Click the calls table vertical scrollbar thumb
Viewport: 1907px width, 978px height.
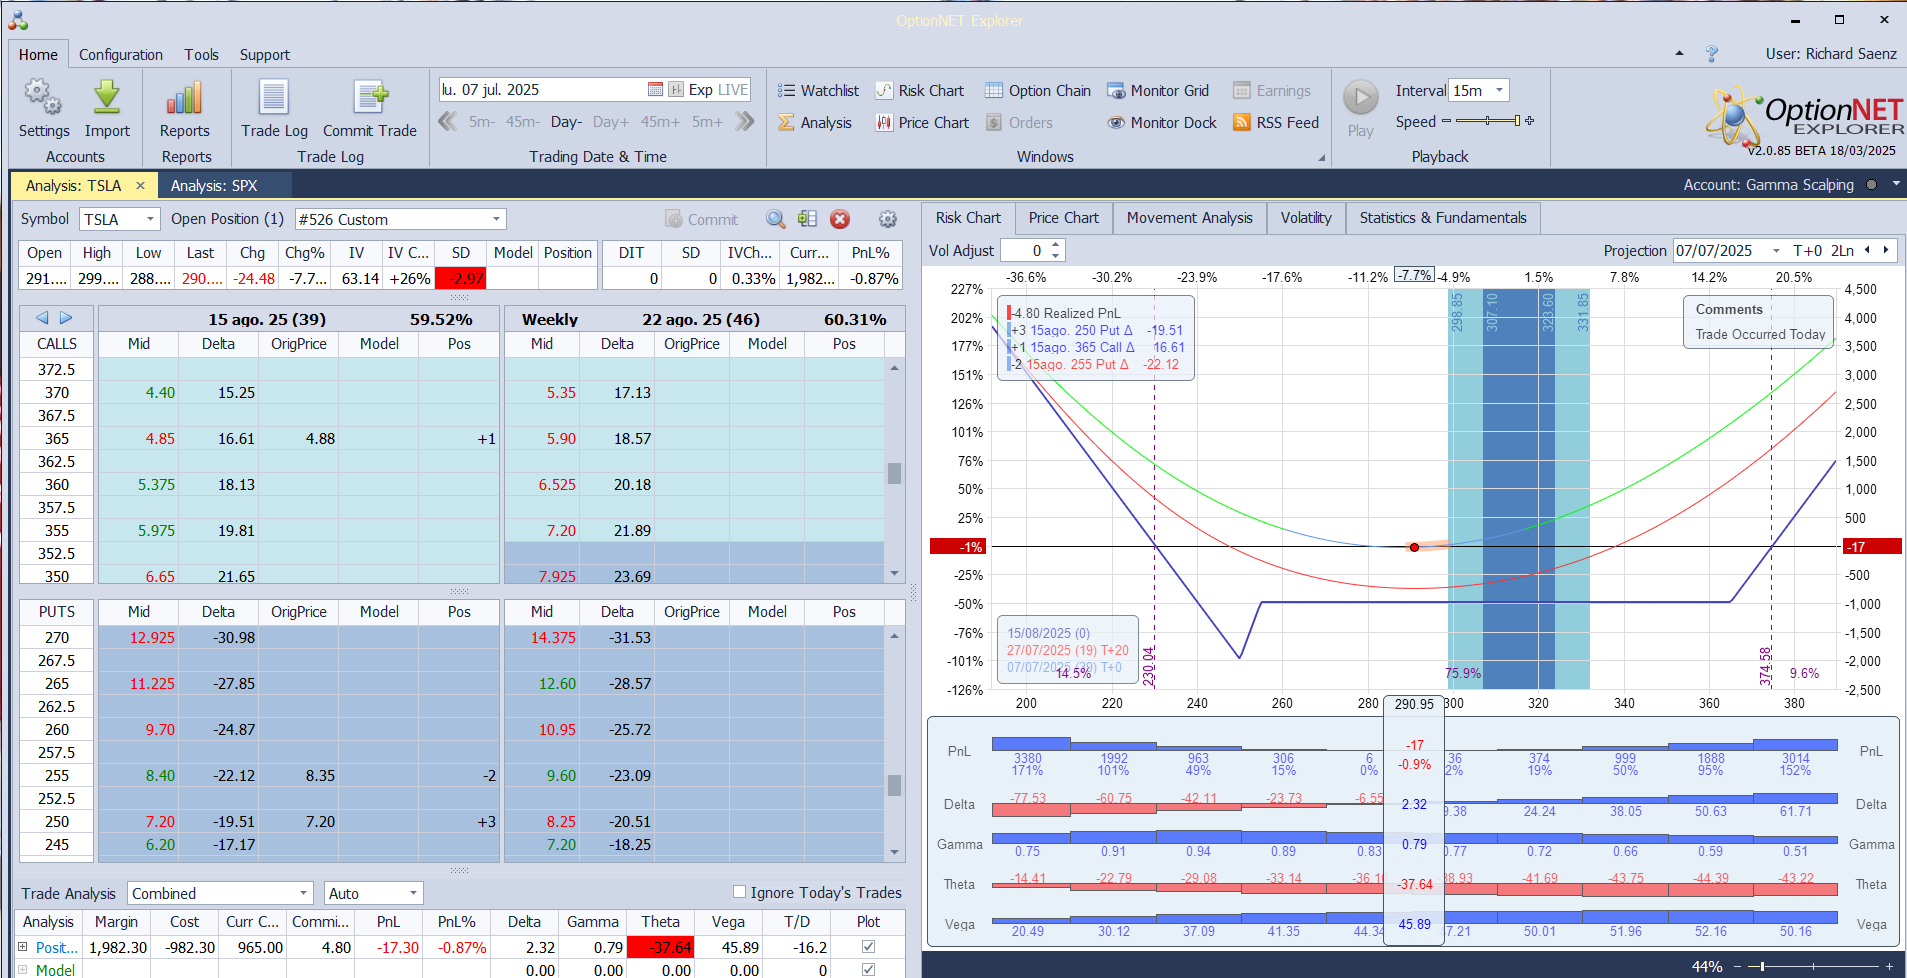894,473
